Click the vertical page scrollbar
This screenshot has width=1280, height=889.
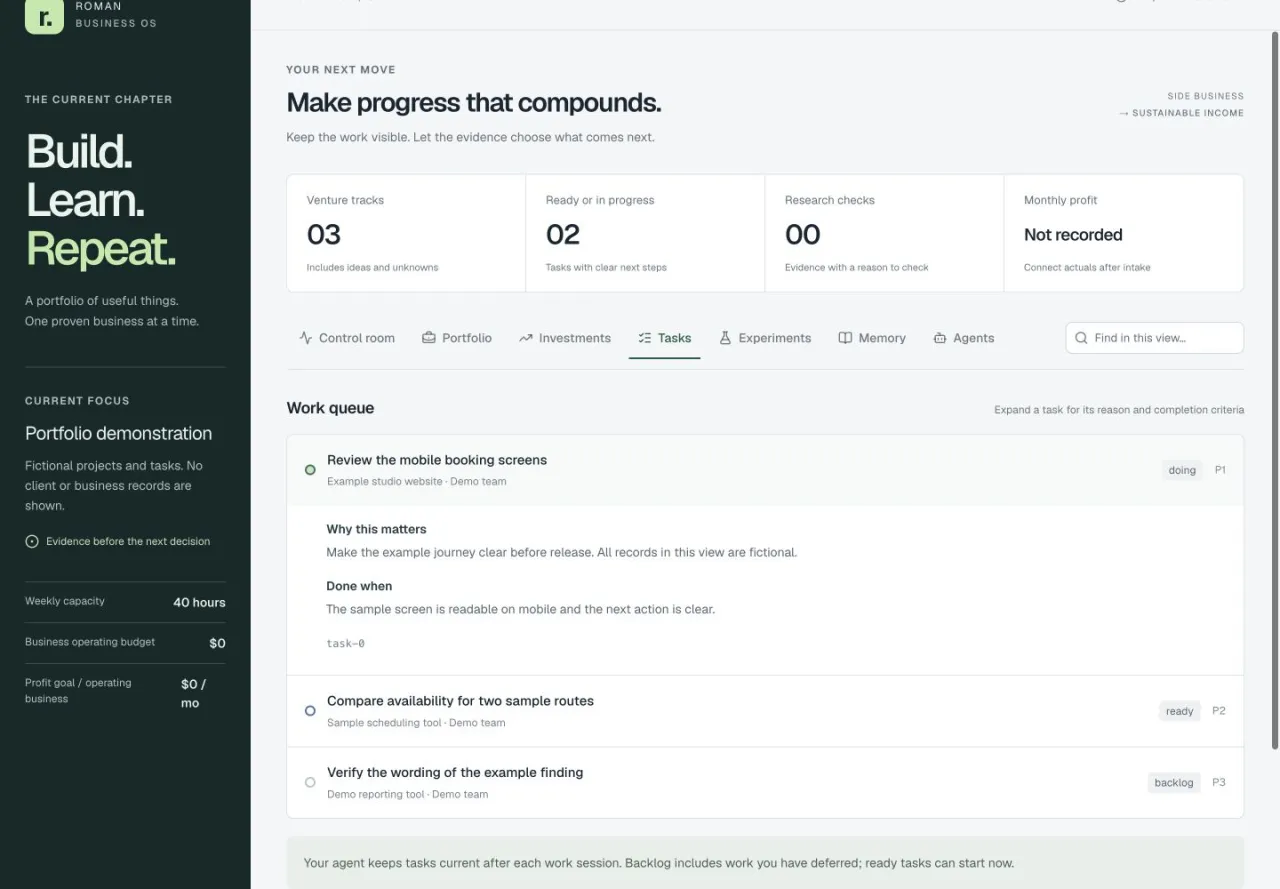pyautogui.click(x=1274, y=390)
